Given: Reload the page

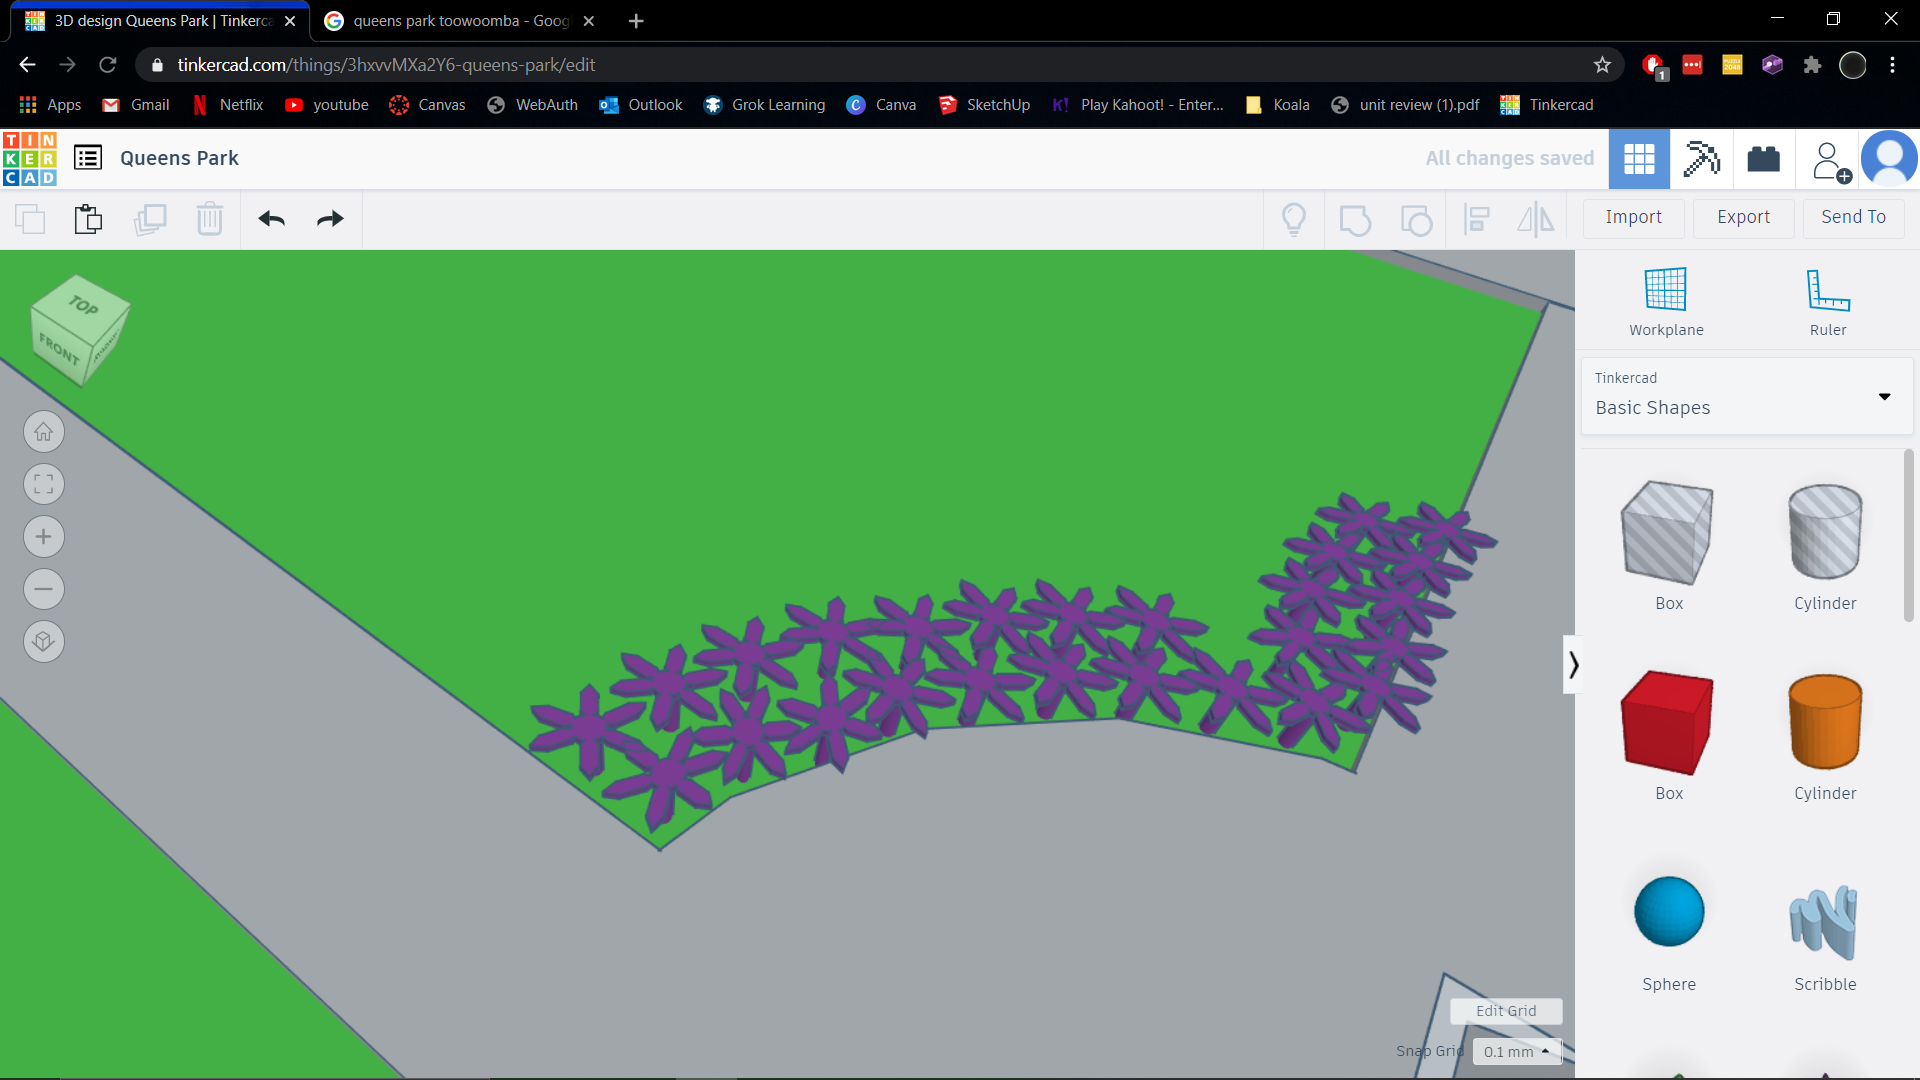Looking at the screenshot, I should tap(108, 65).
